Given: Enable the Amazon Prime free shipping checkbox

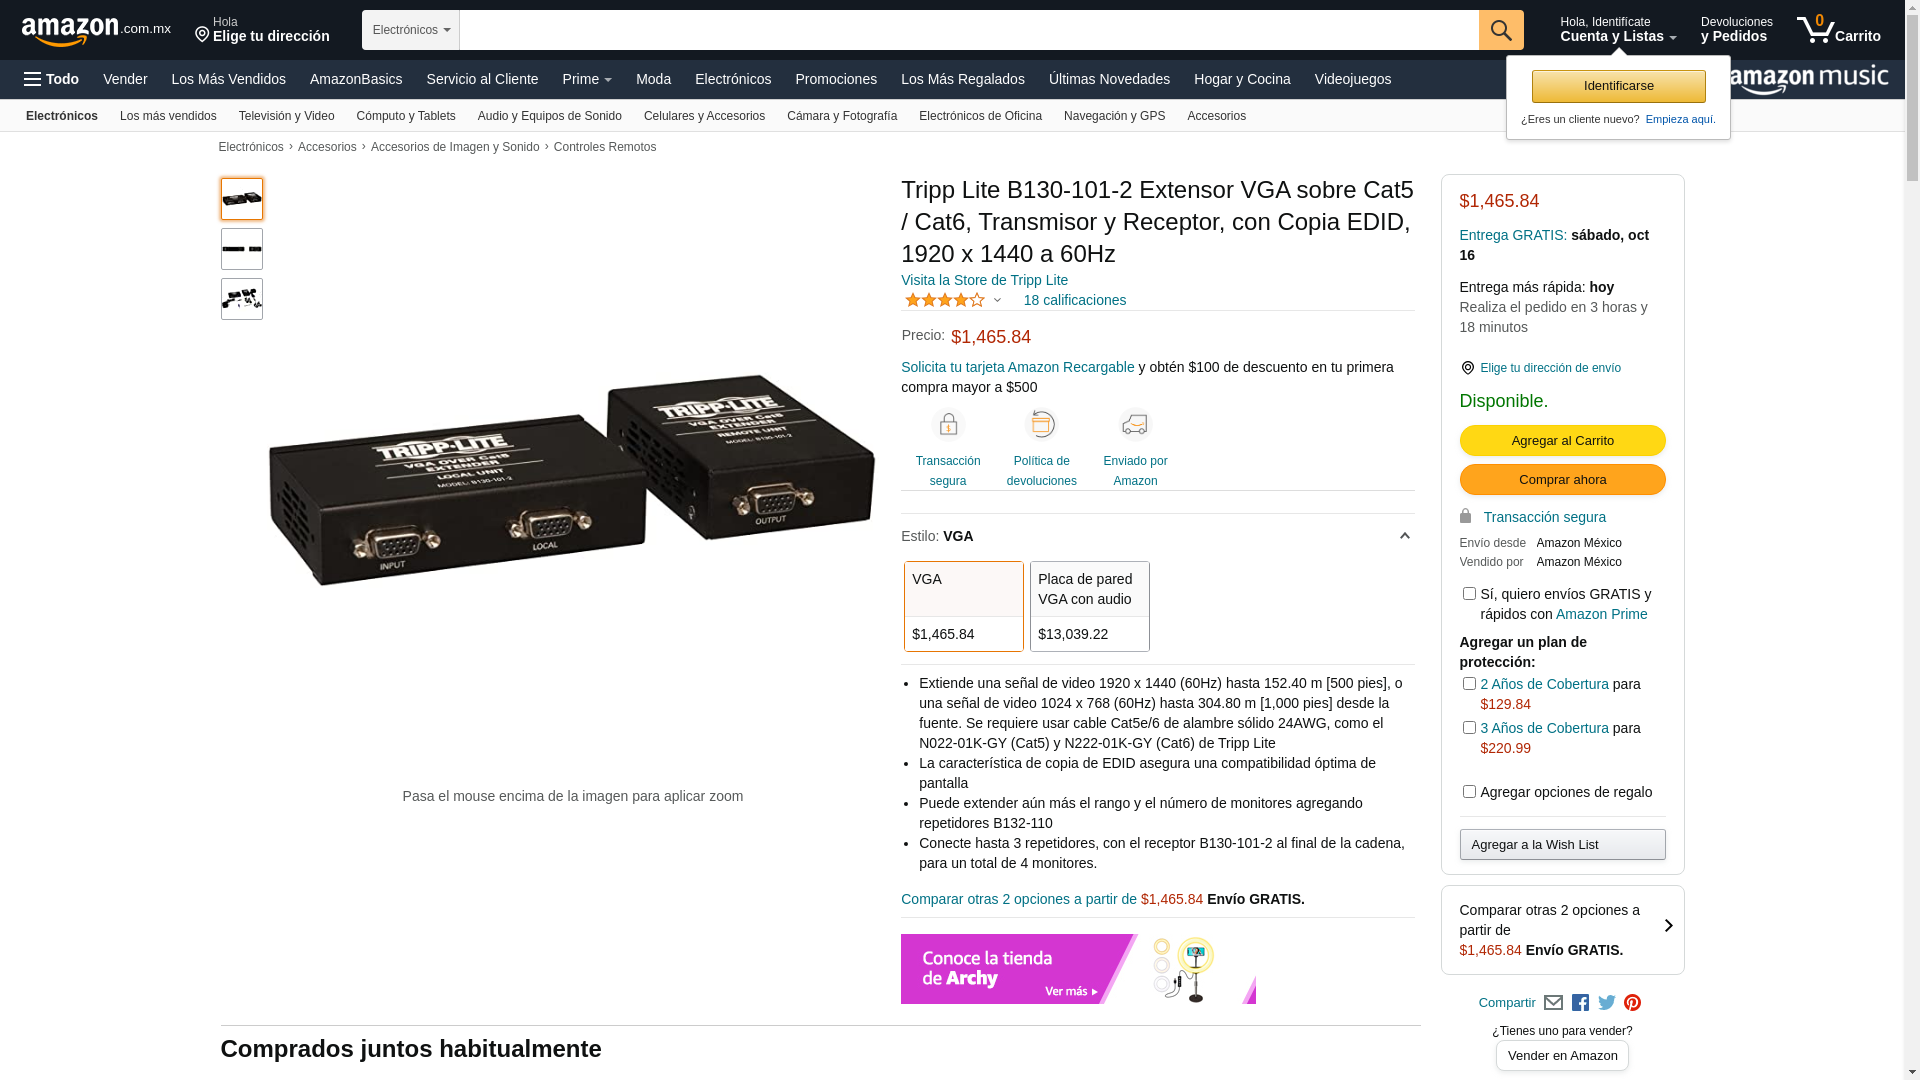Looking at the screenshot, I should (1469, 594).
